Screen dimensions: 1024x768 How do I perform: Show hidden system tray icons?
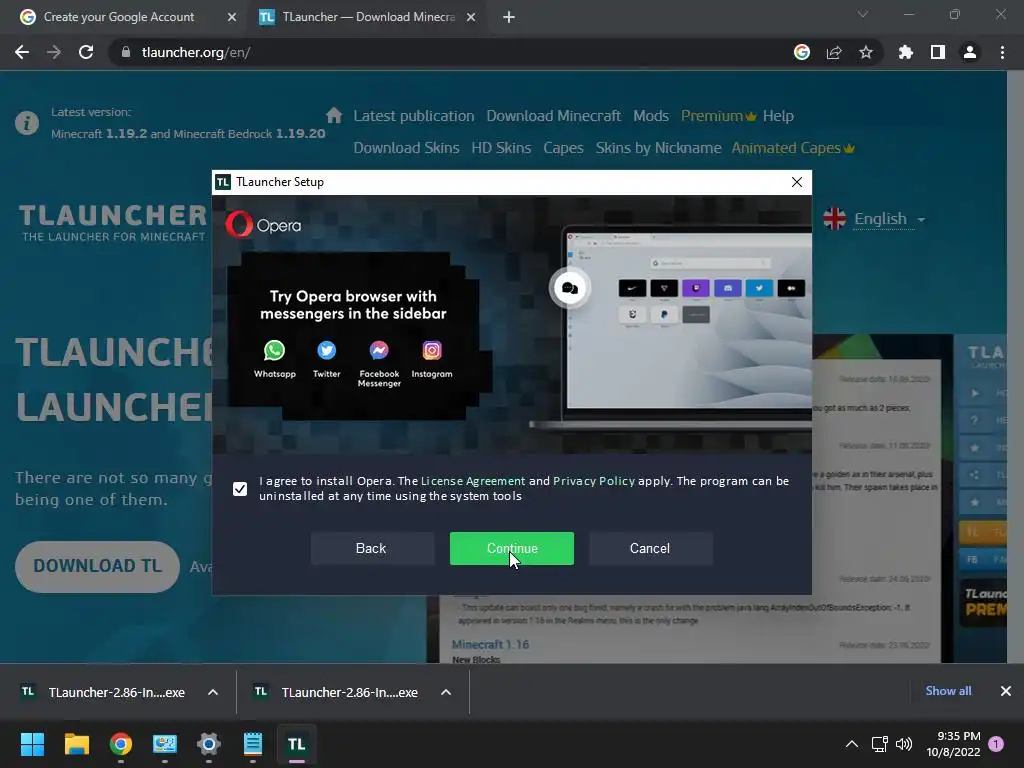(x=852, y=744)
